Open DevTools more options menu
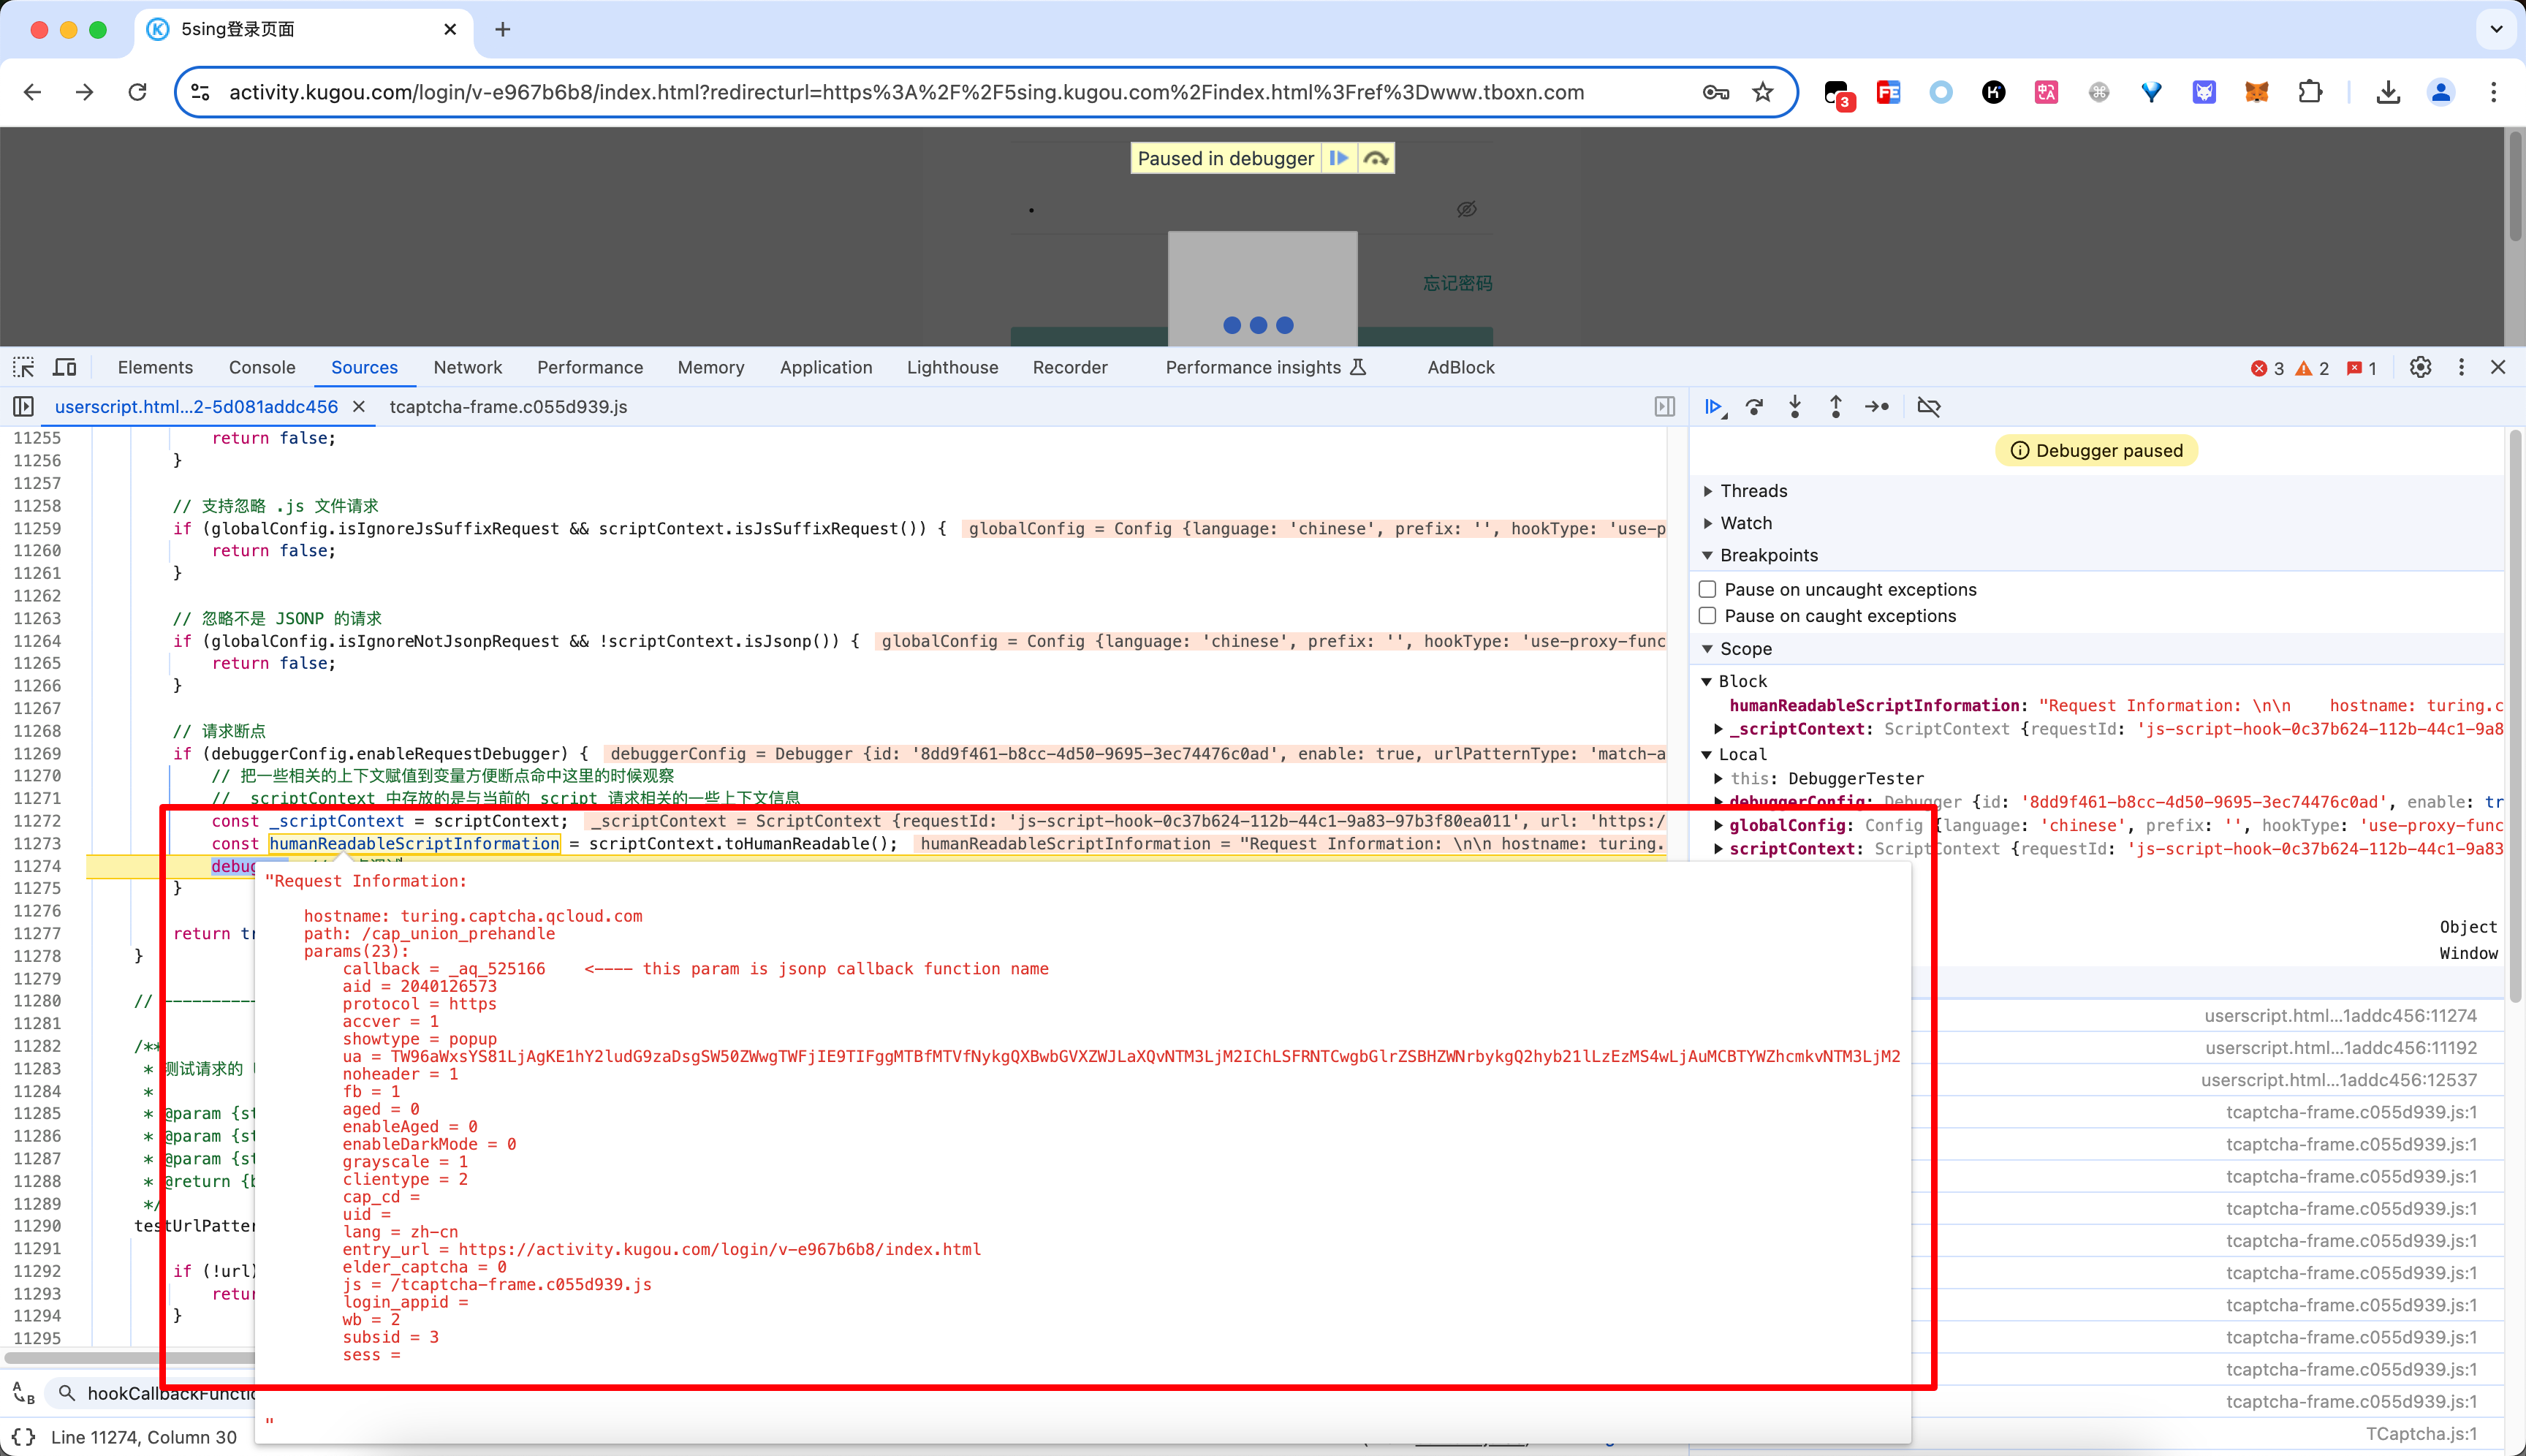The image size is (2526, 1456). coord(2461,368)
